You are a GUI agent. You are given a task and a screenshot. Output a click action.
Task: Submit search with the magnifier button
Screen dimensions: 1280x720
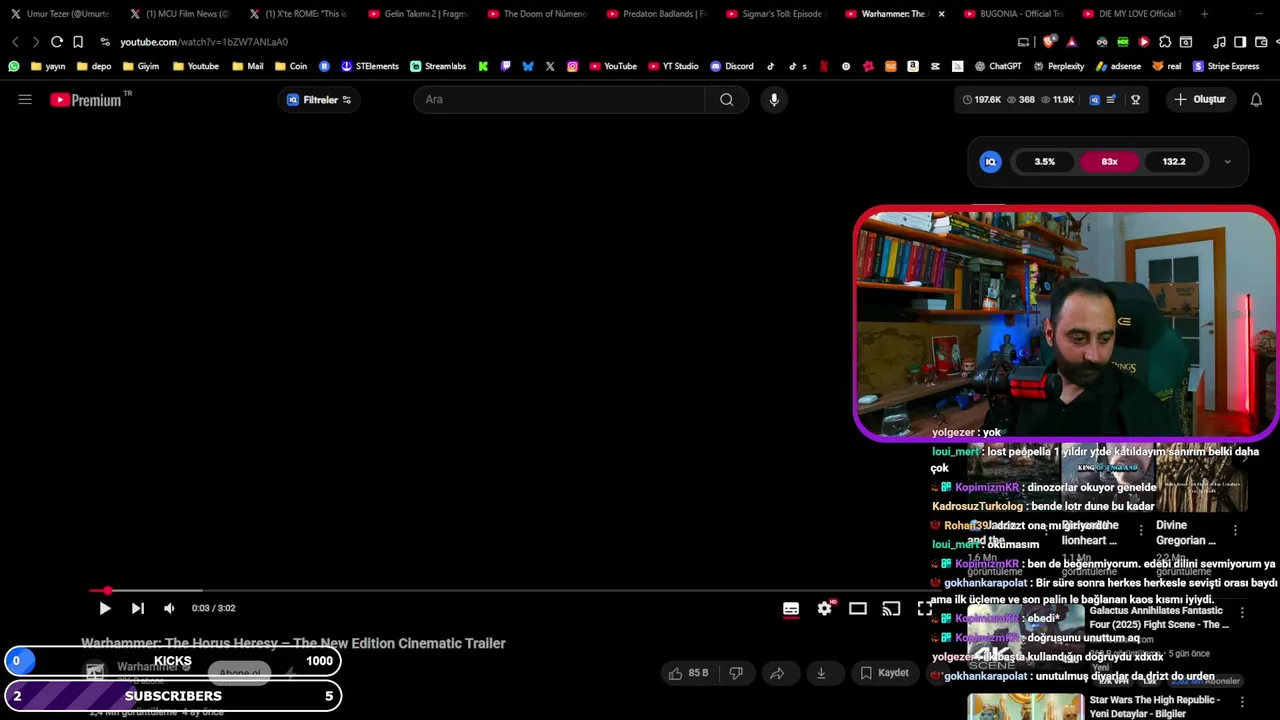point(727,99)
